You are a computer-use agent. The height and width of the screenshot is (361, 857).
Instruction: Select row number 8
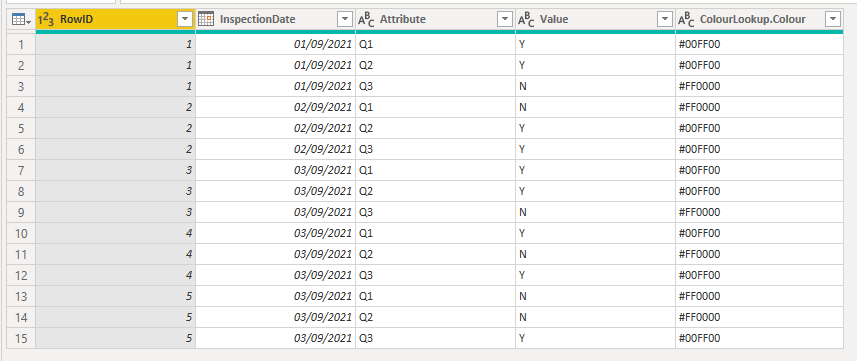(21, 191)
